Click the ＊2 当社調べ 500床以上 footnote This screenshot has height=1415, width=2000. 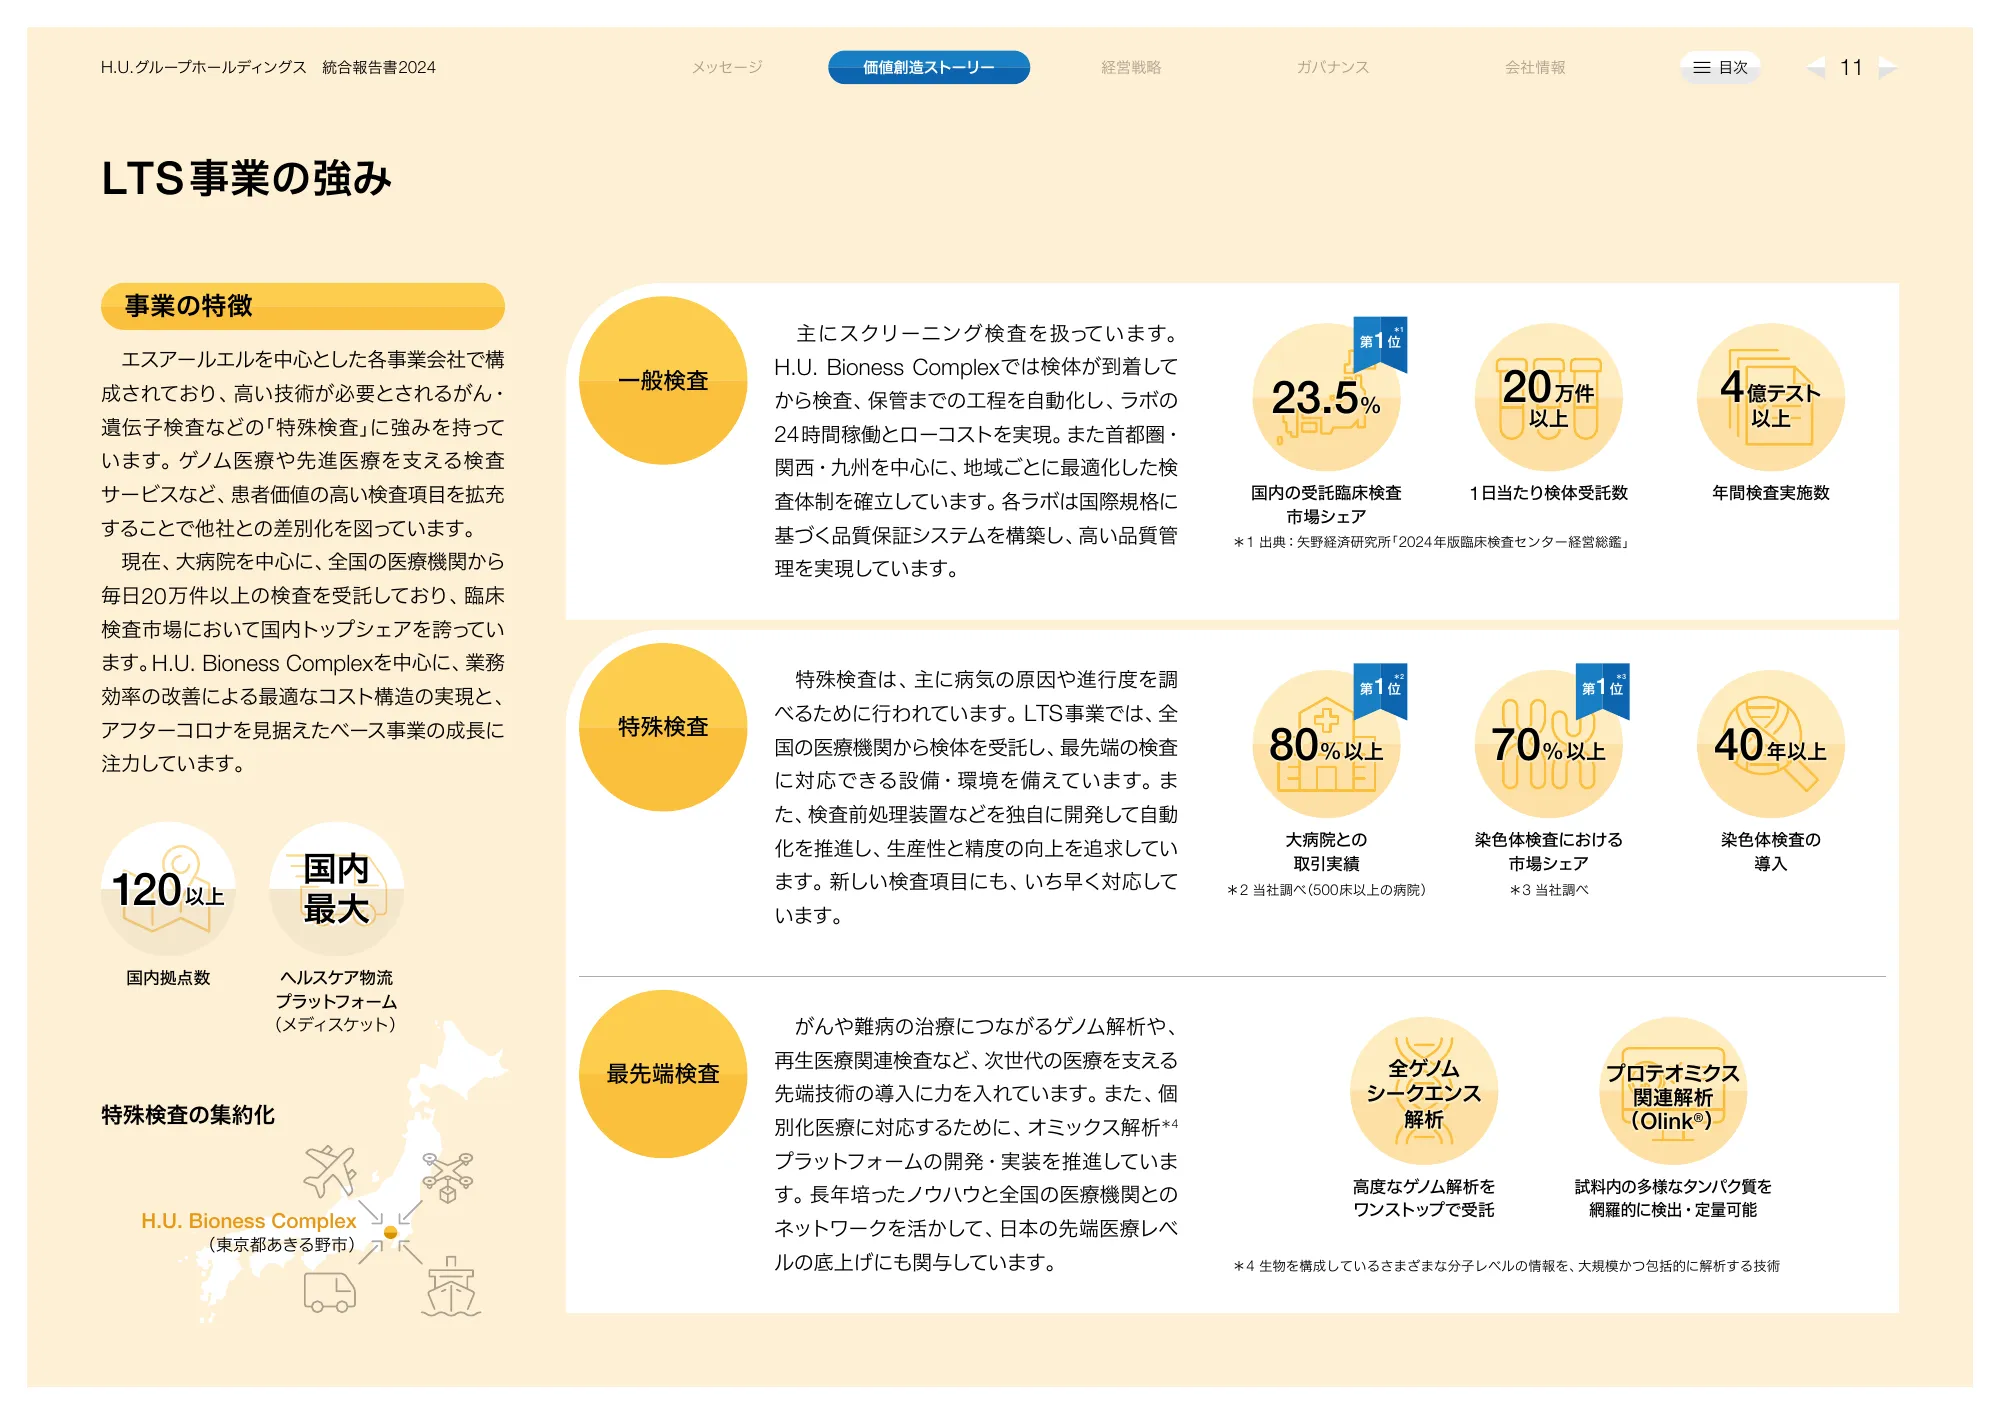tap(1326, 890)
